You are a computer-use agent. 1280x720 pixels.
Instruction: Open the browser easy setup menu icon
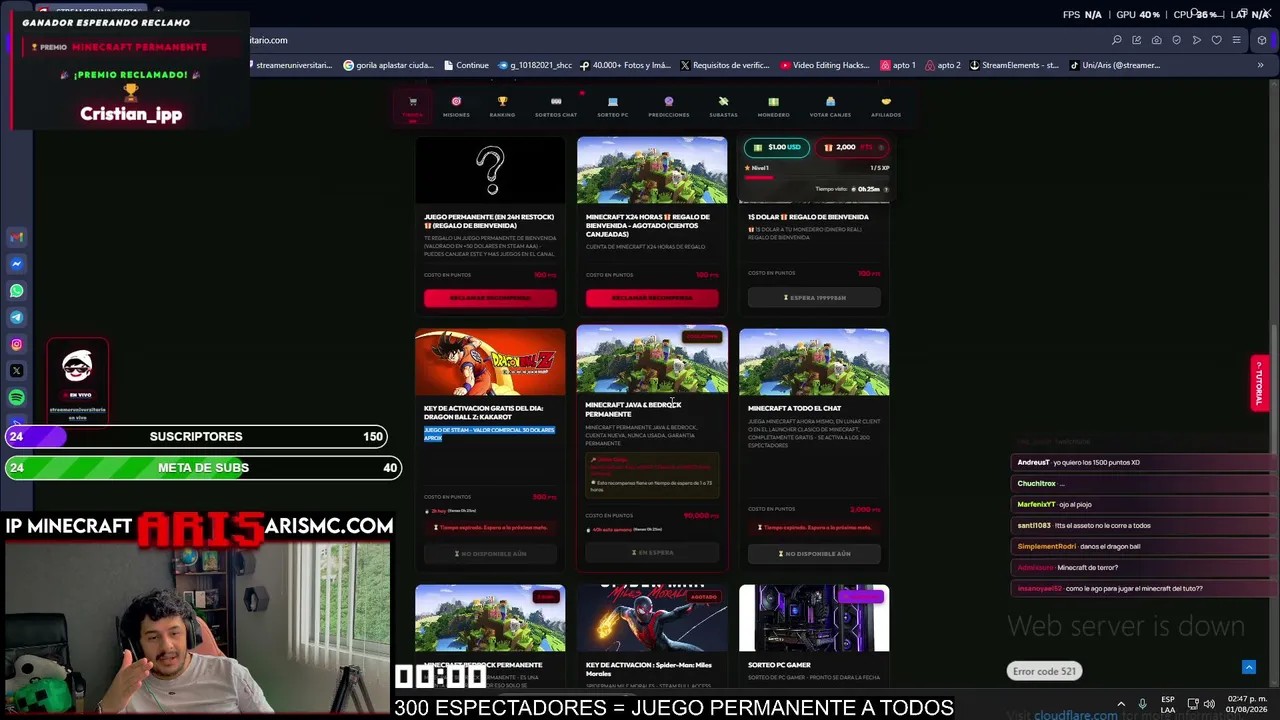pos(1237,40)
